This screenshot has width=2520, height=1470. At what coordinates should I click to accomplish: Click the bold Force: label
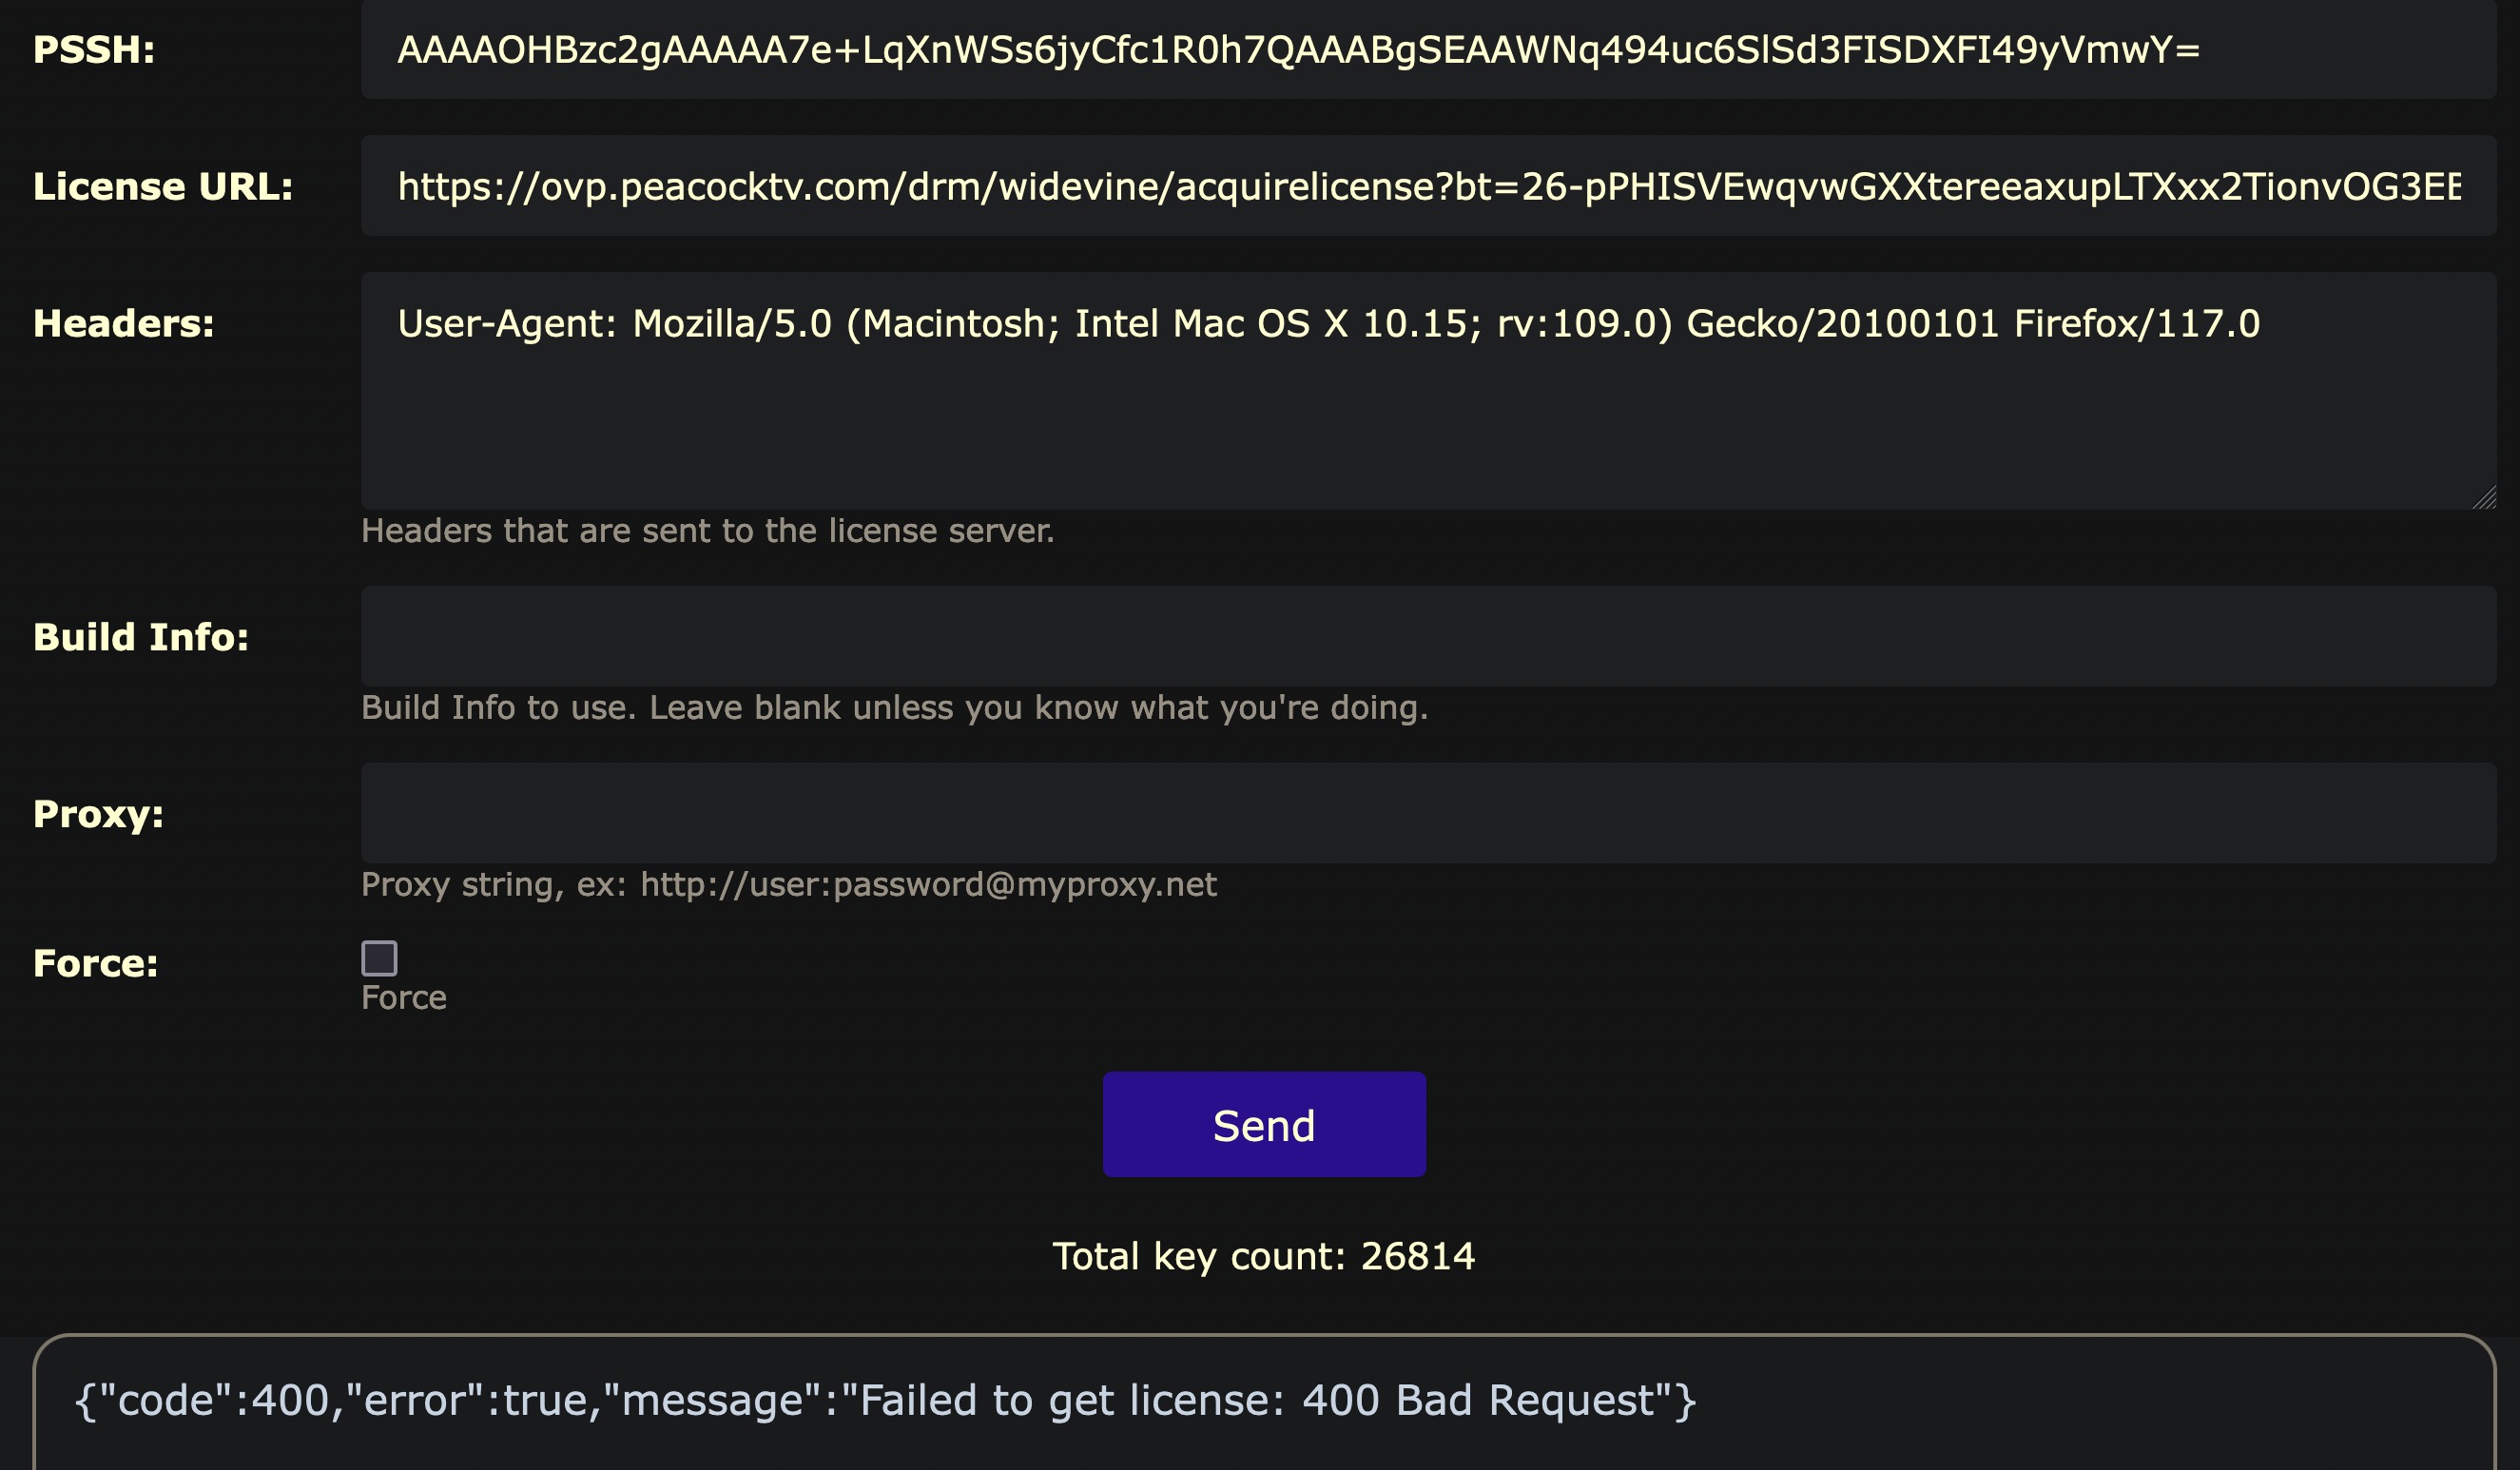pyautogui.click(x=96, y=963)
